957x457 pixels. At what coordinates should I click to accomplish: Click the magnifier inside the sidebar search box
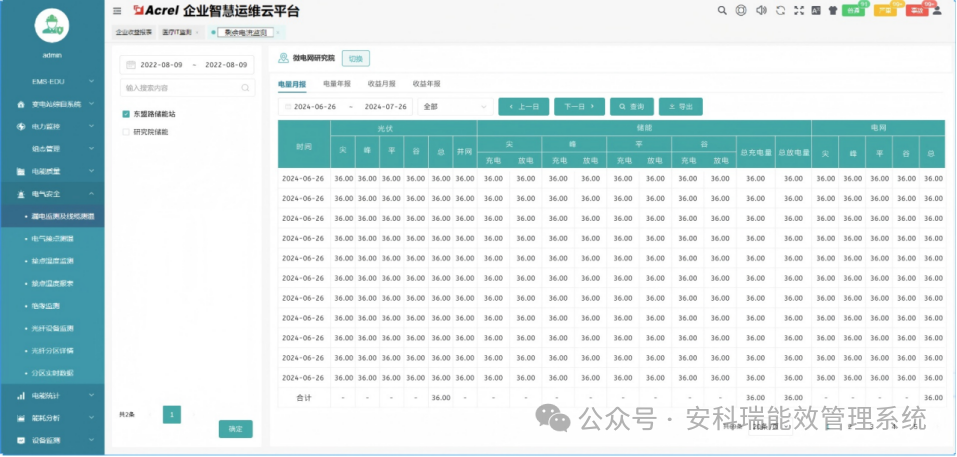pyautogui.click(x=245, y=88)
